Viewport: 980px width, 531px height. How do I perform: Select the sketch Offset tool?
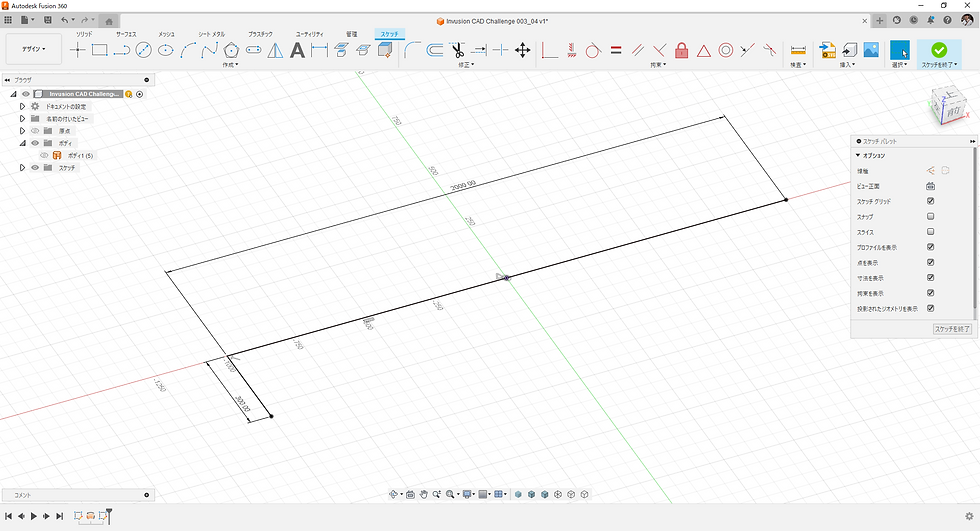click(x=434, y=51)
